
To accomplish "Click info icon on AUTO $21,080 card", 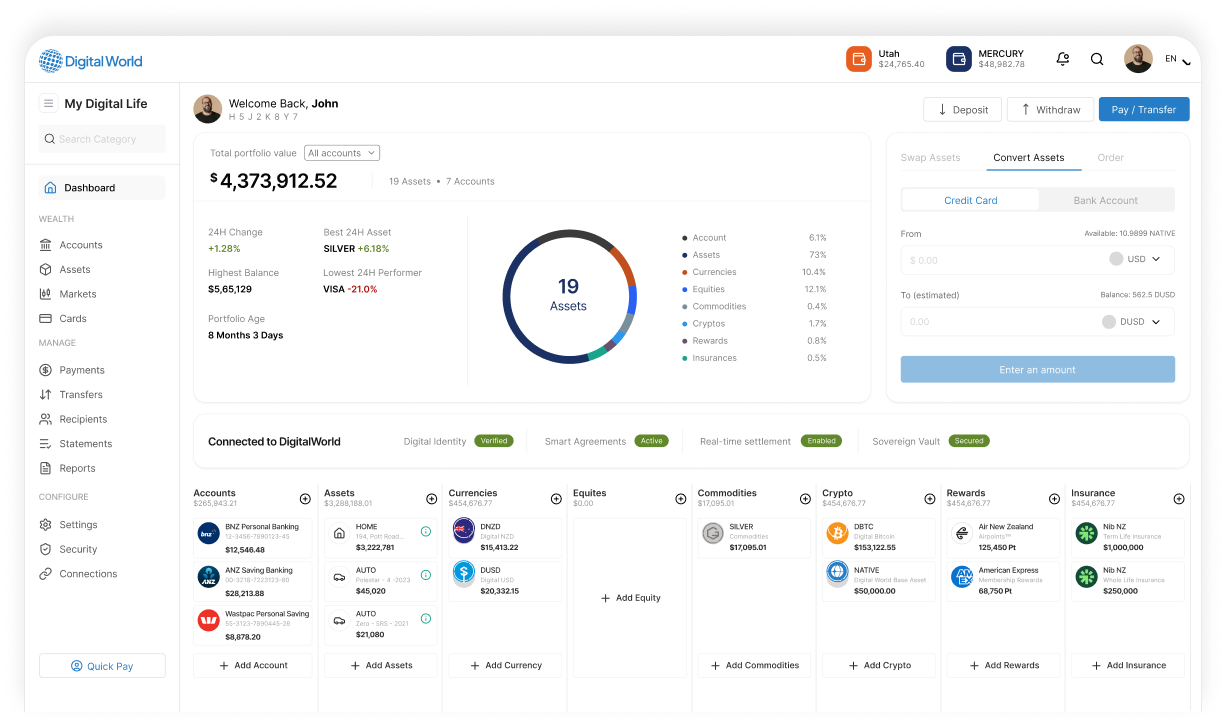I will [426, 619].
